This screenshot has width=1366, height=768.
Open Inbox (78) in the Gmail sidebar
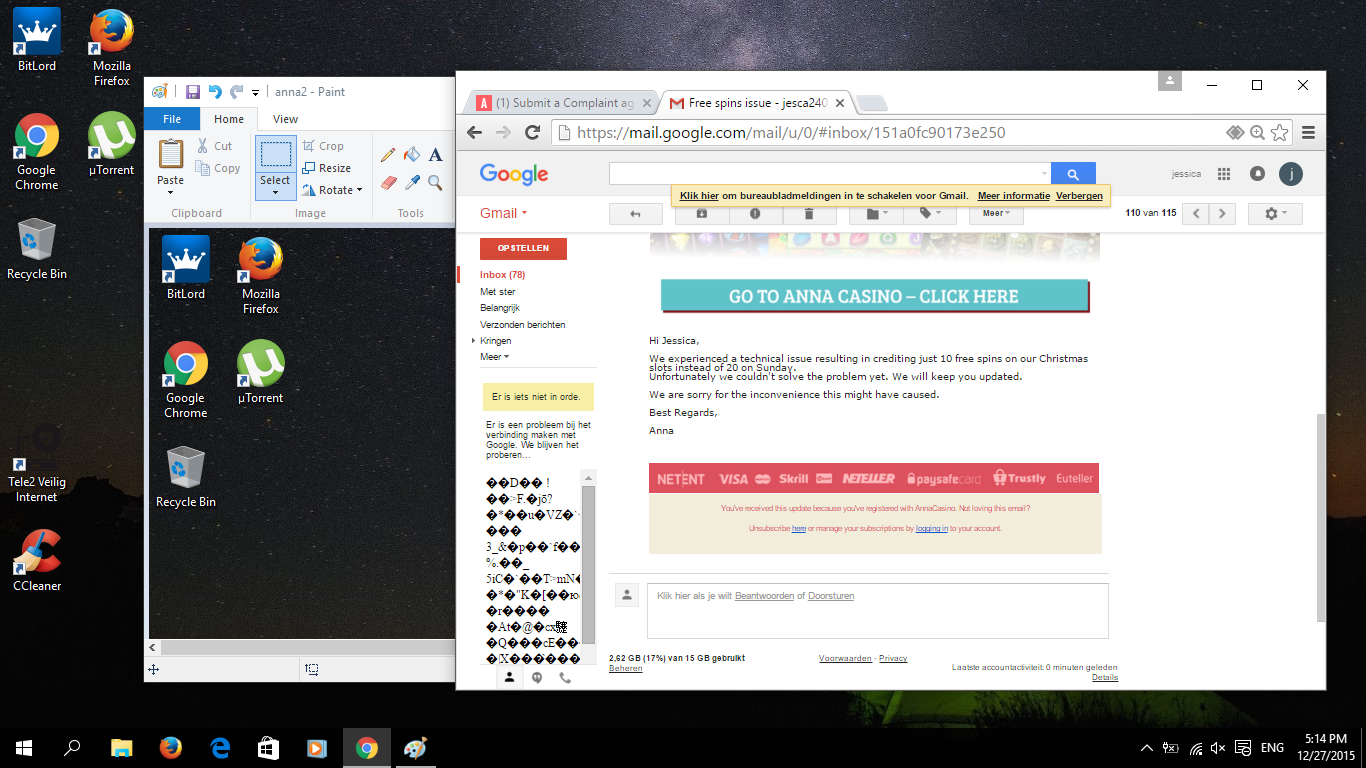(502, 275)
